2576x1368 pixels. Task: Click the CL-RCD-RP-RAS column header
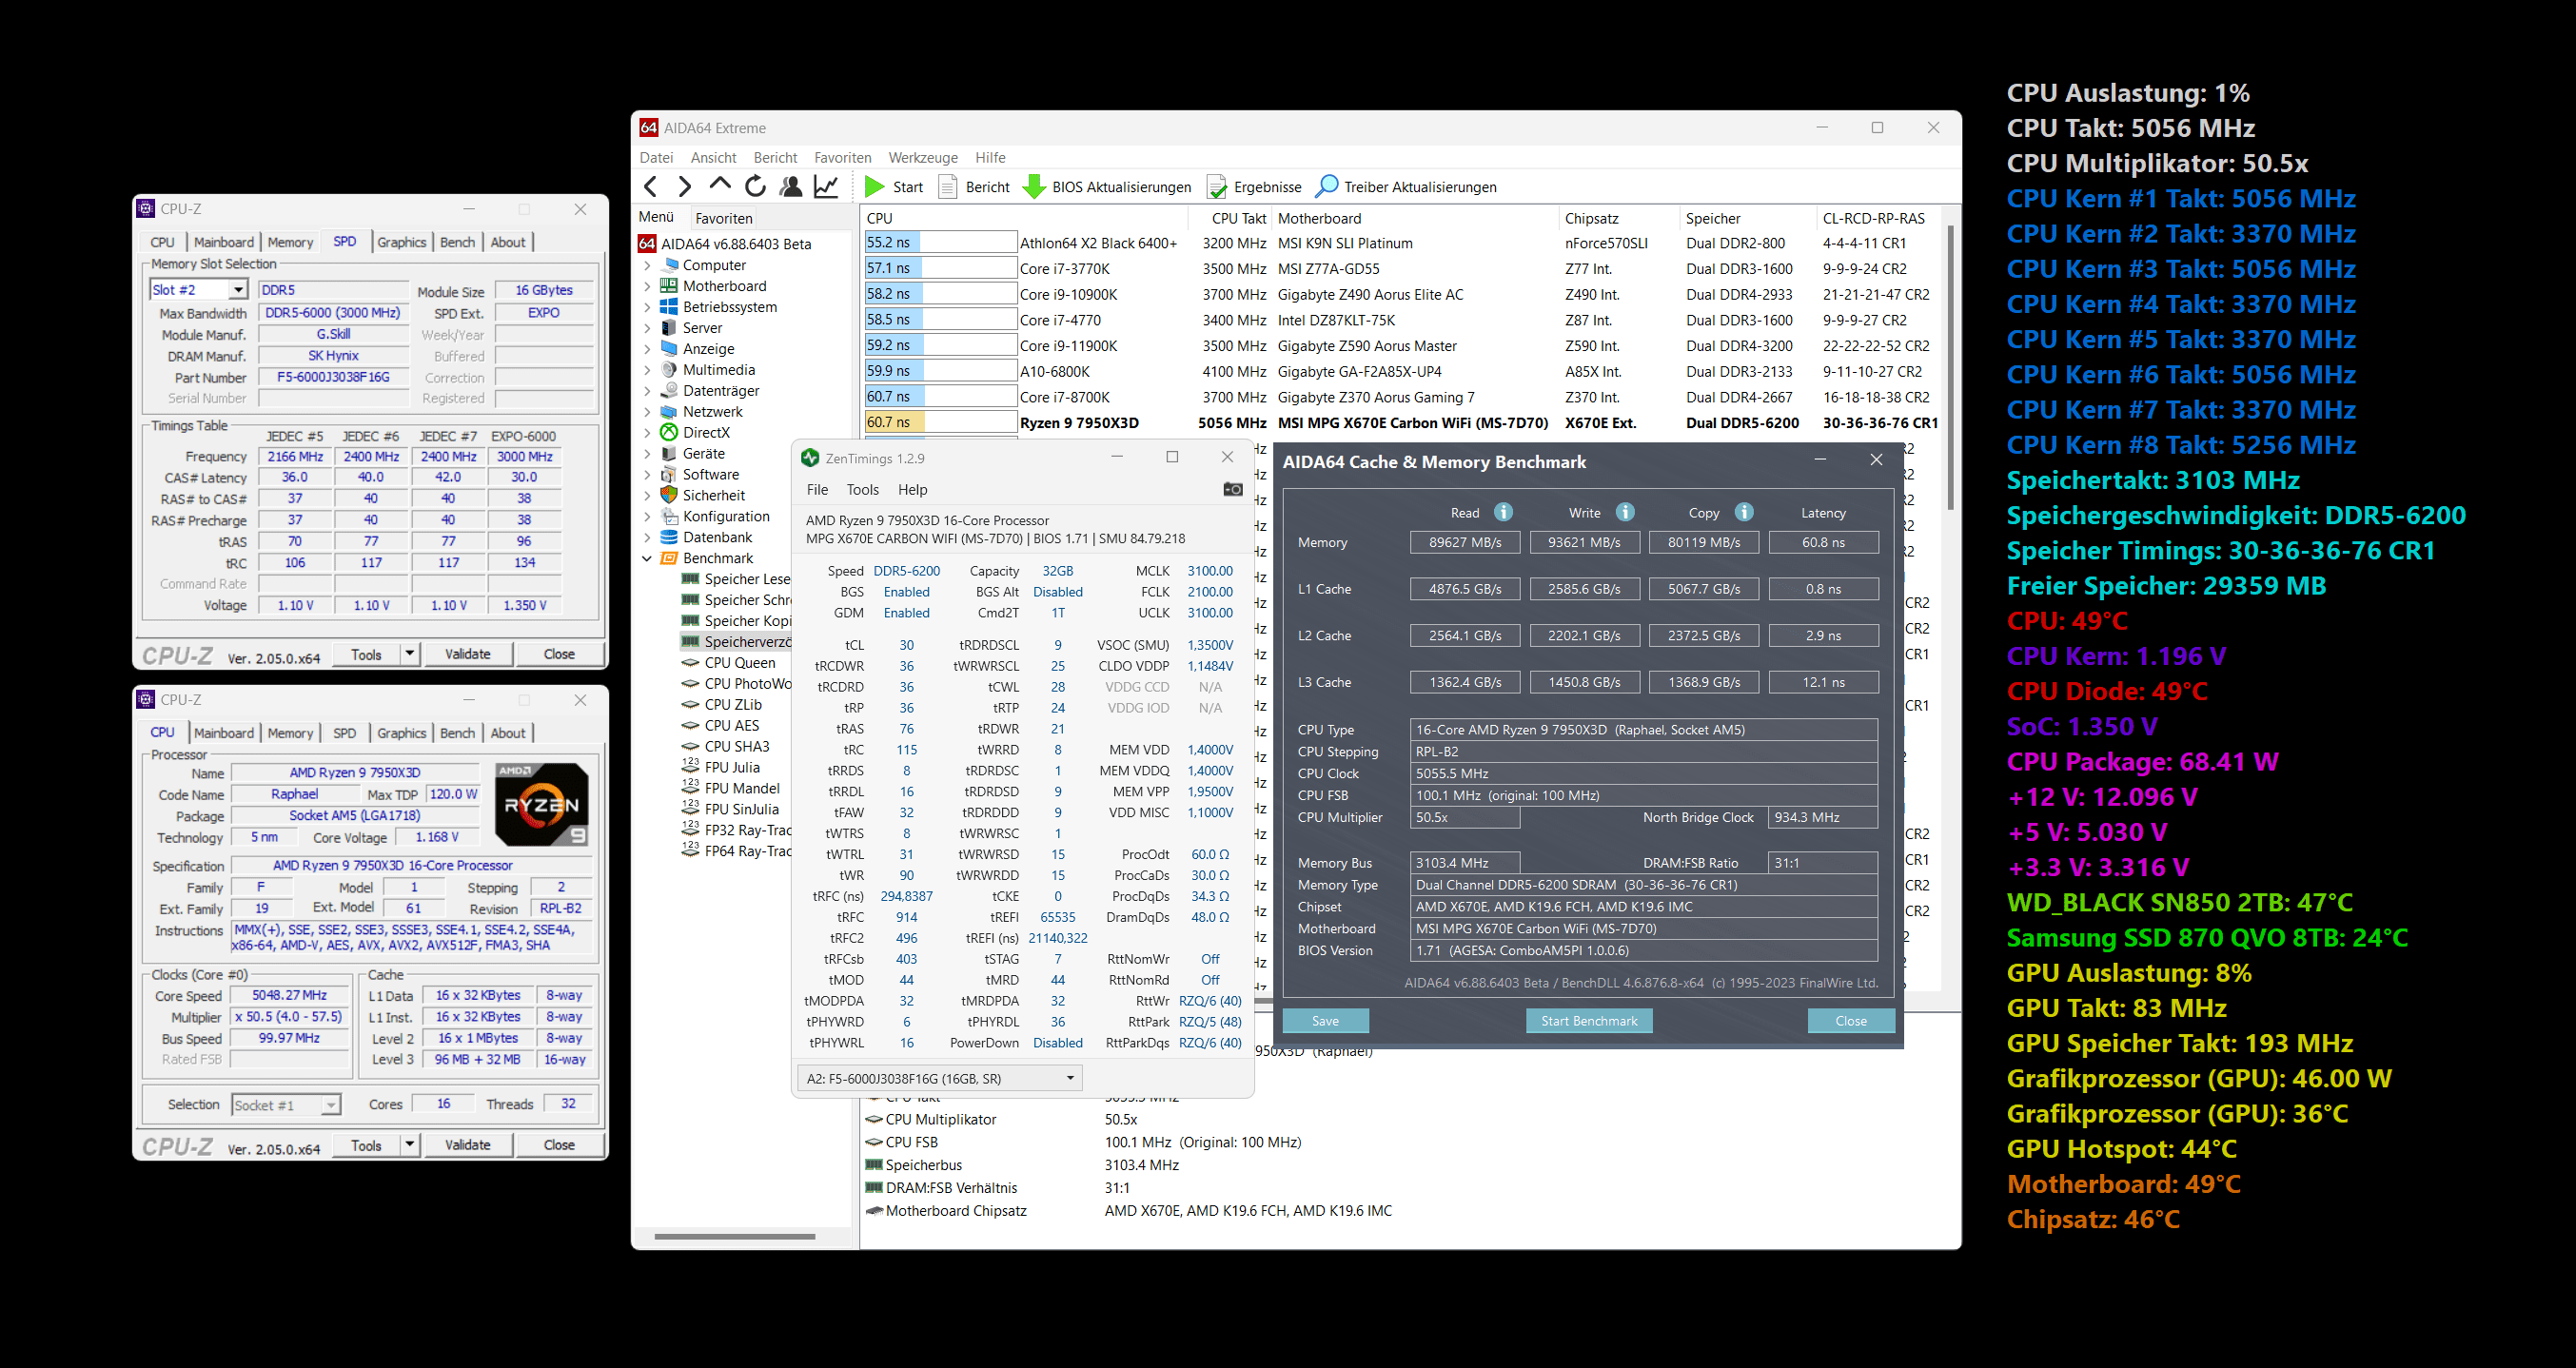tap(1873, 218)
